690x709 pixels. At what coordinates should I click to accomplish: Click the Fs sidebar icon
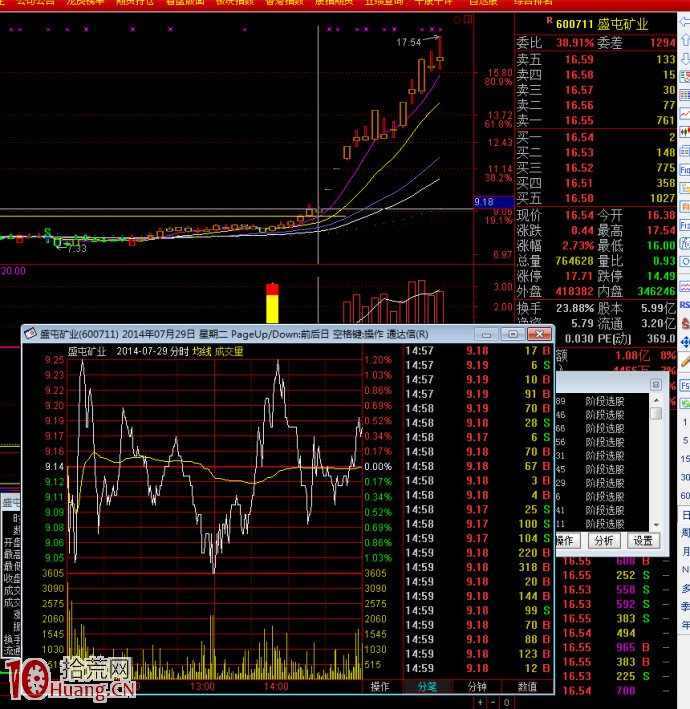(x=685, y=386)
